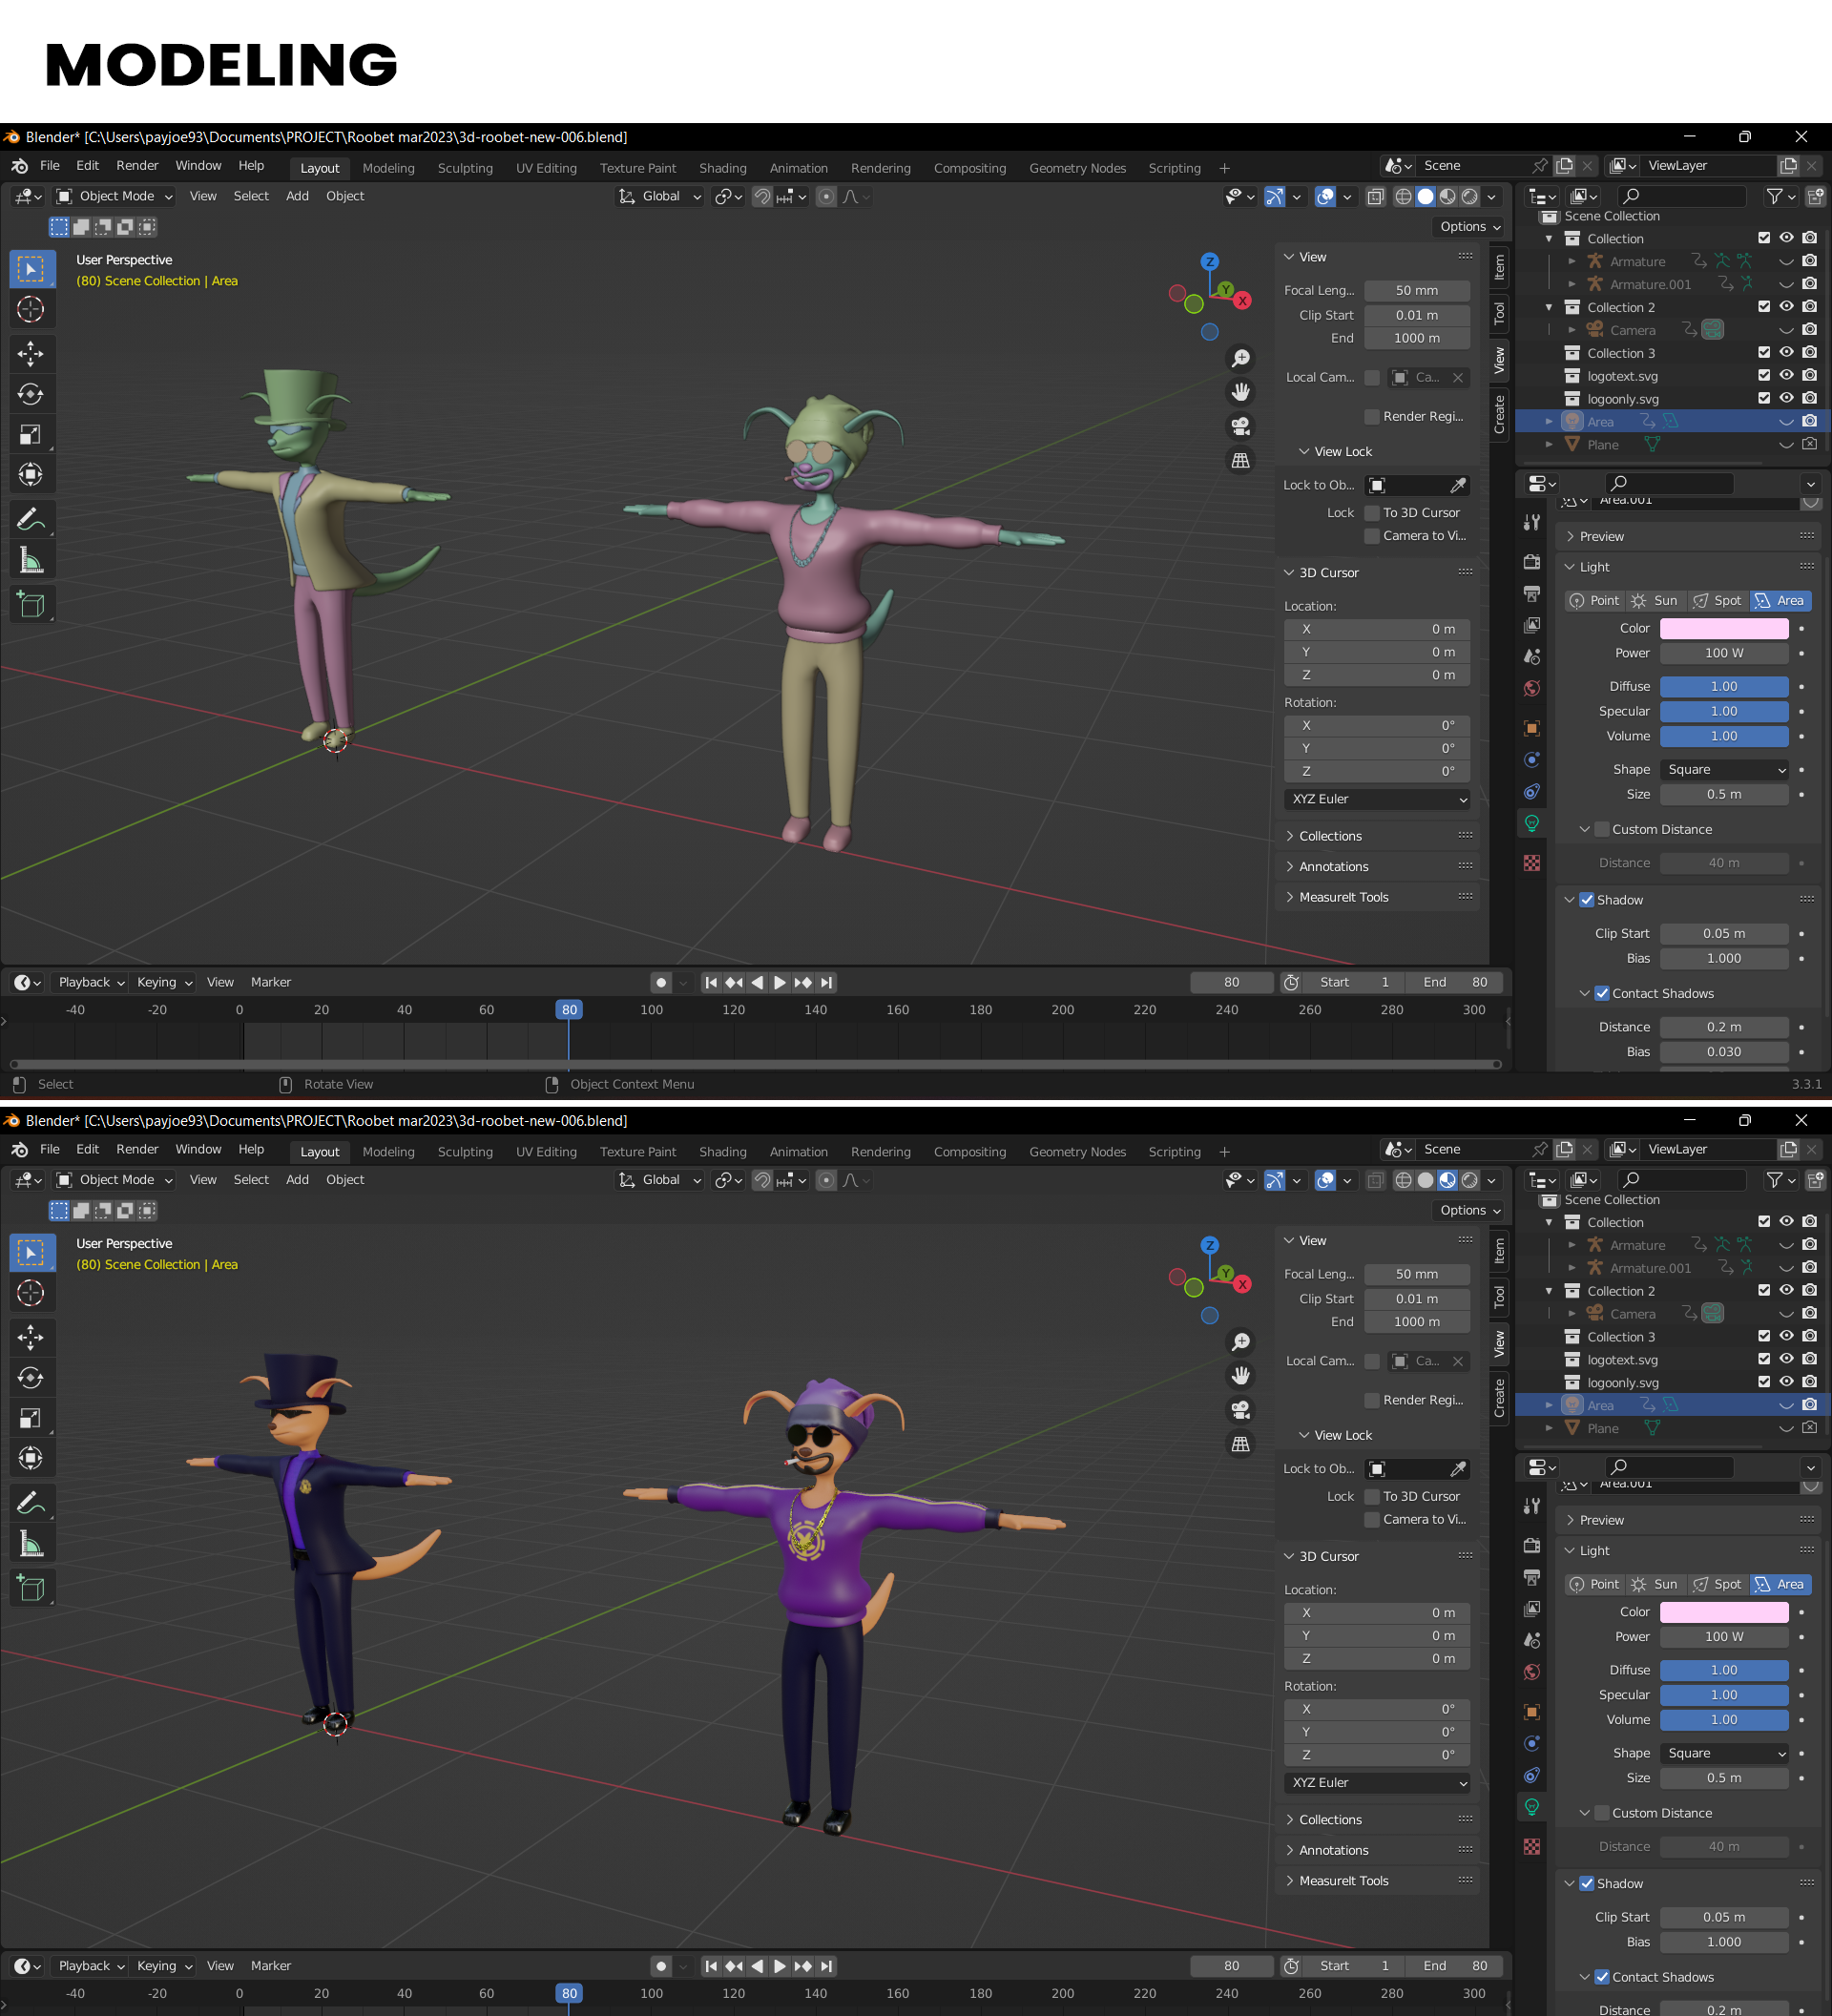Image resolution: width=1832 pixels, height=2016 pixels.
Task: Click the eyedropper next to Lock to Object, top window
Action: 1459,485
